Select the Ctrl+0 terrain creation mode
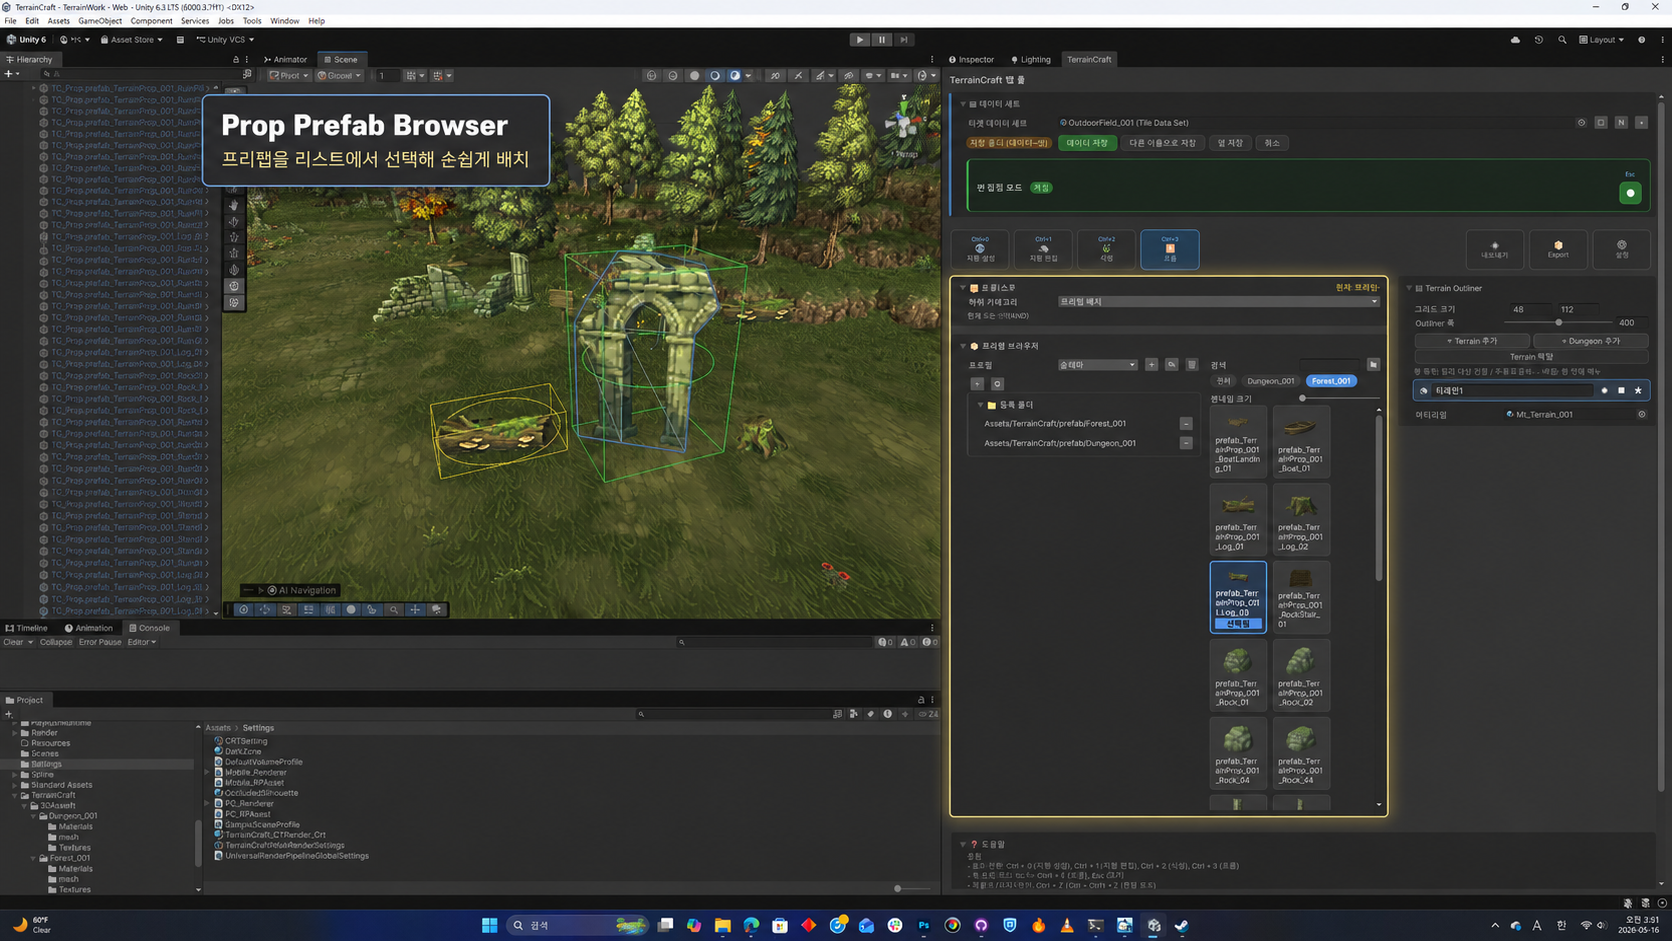This screenshot has width=1672, height=941. 980,249
